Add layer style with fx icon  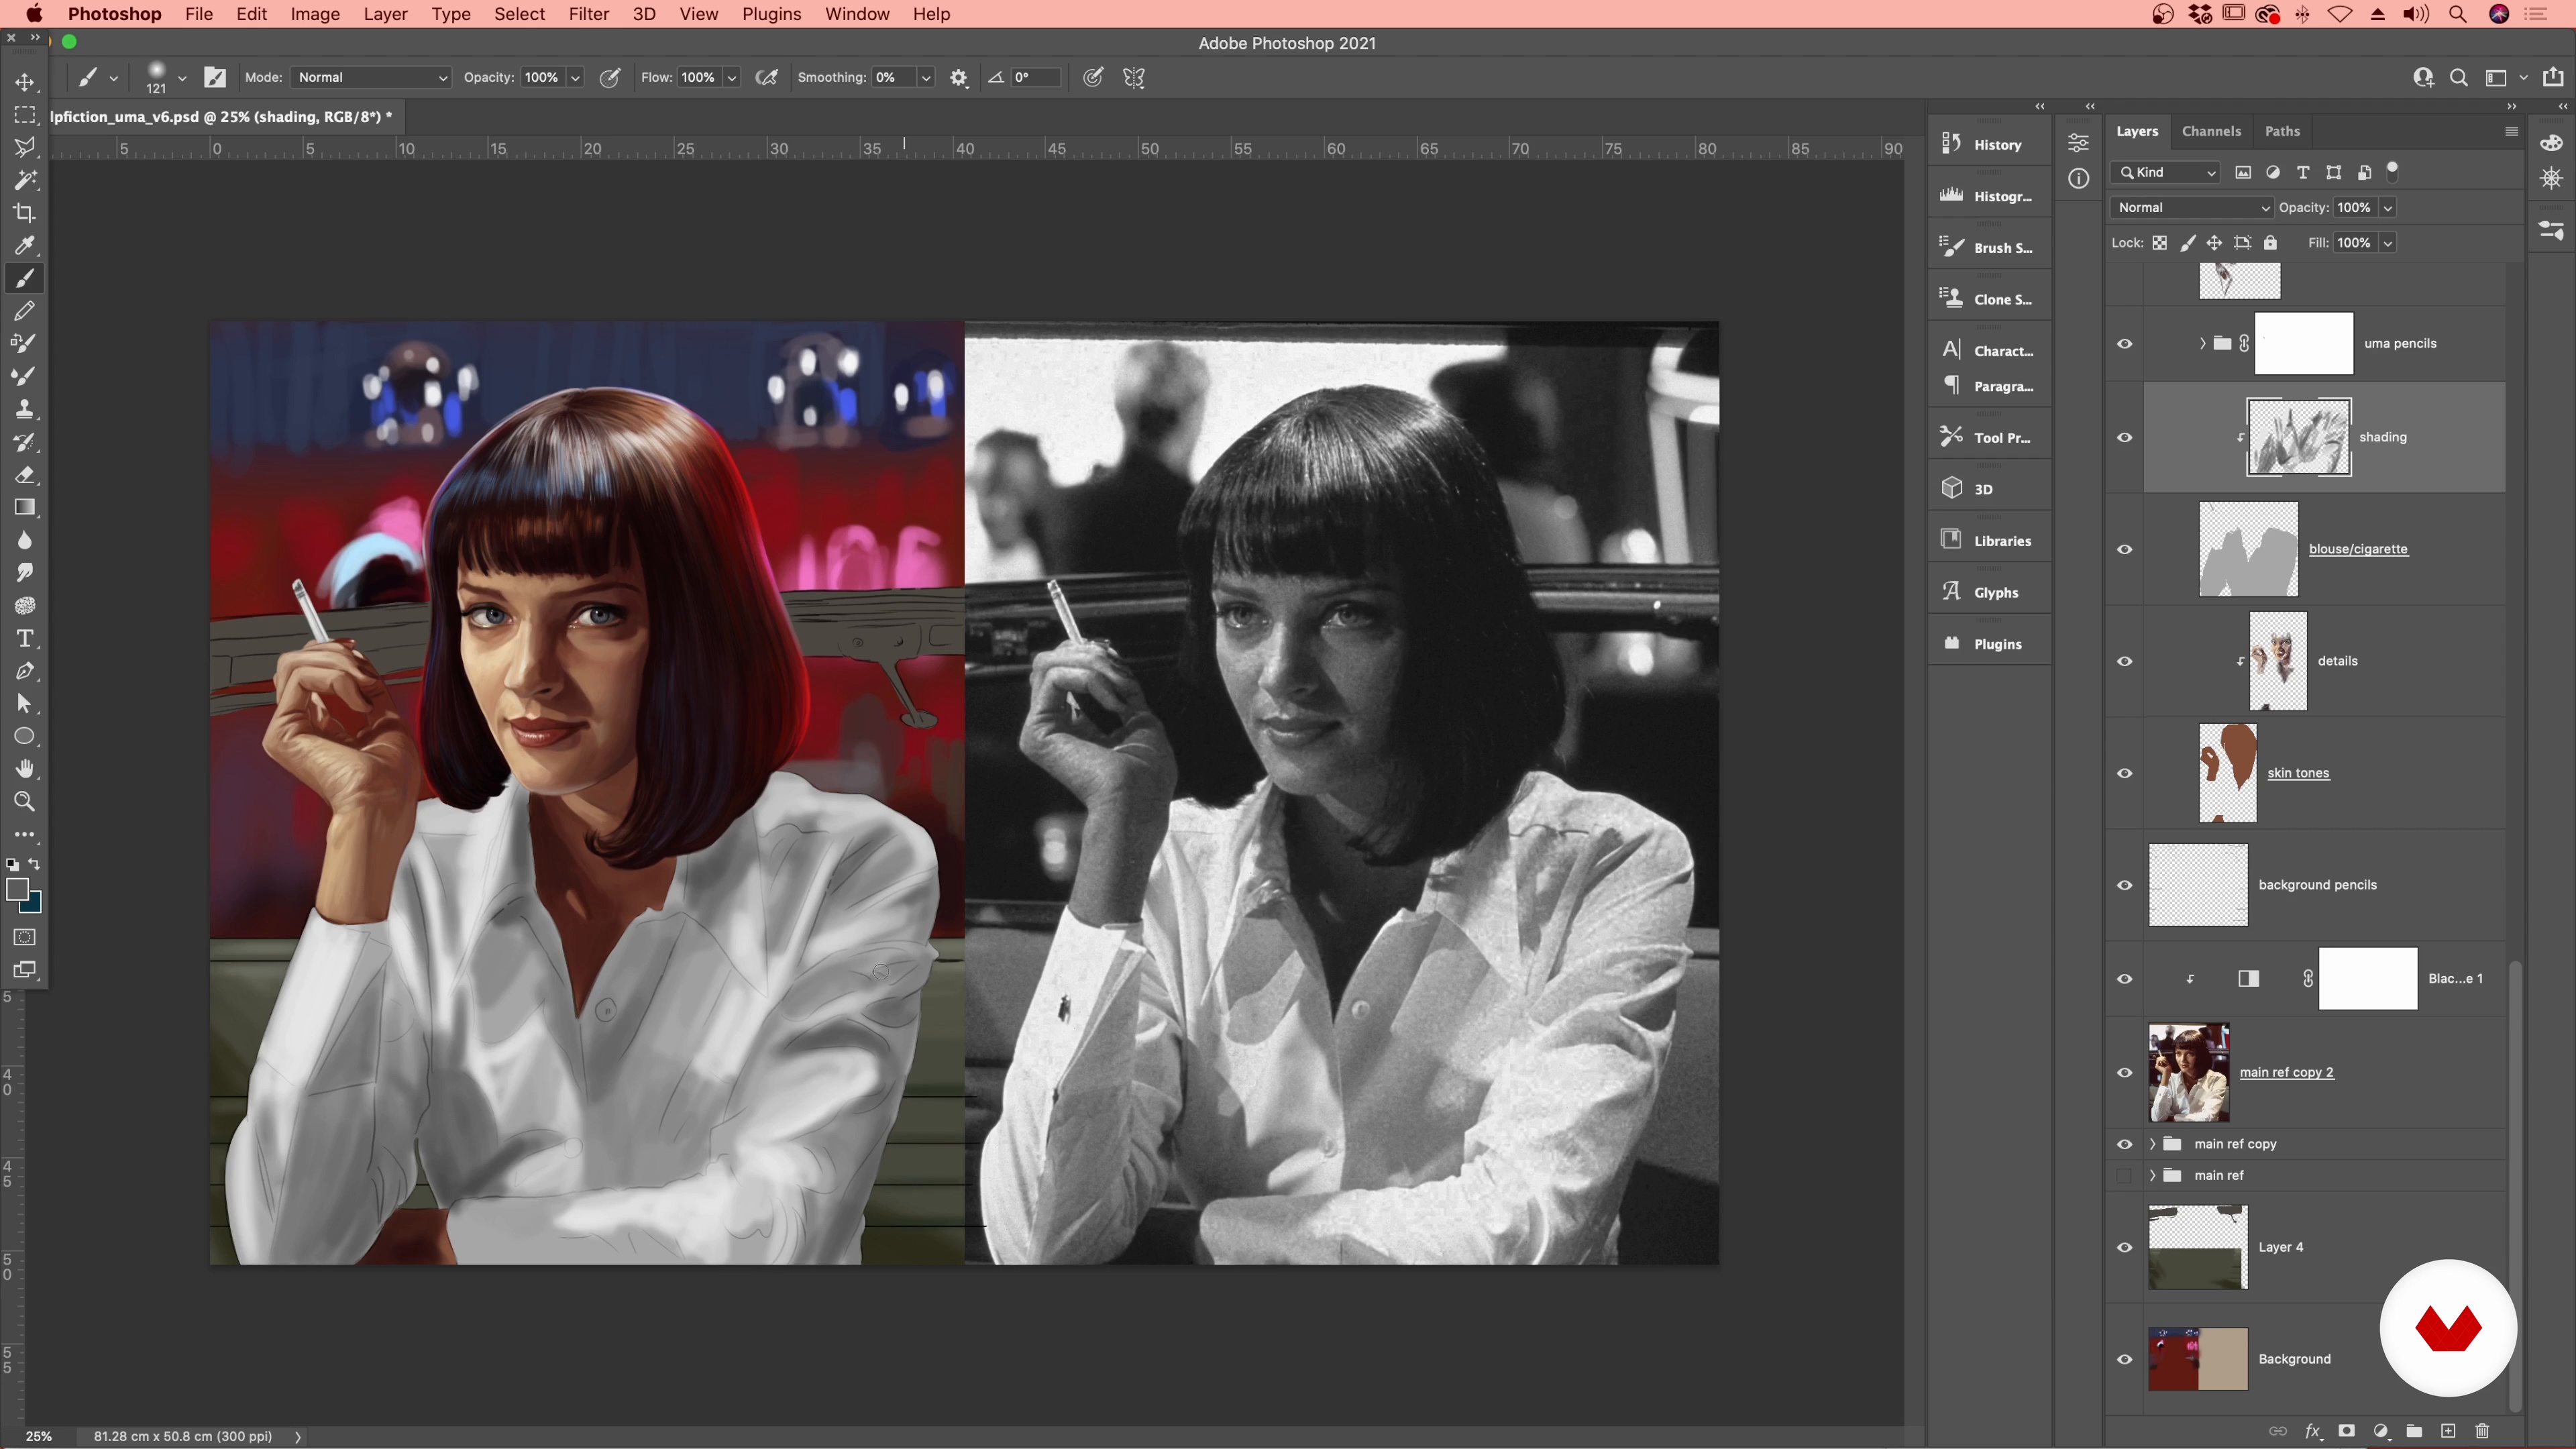point(2313,1431)
